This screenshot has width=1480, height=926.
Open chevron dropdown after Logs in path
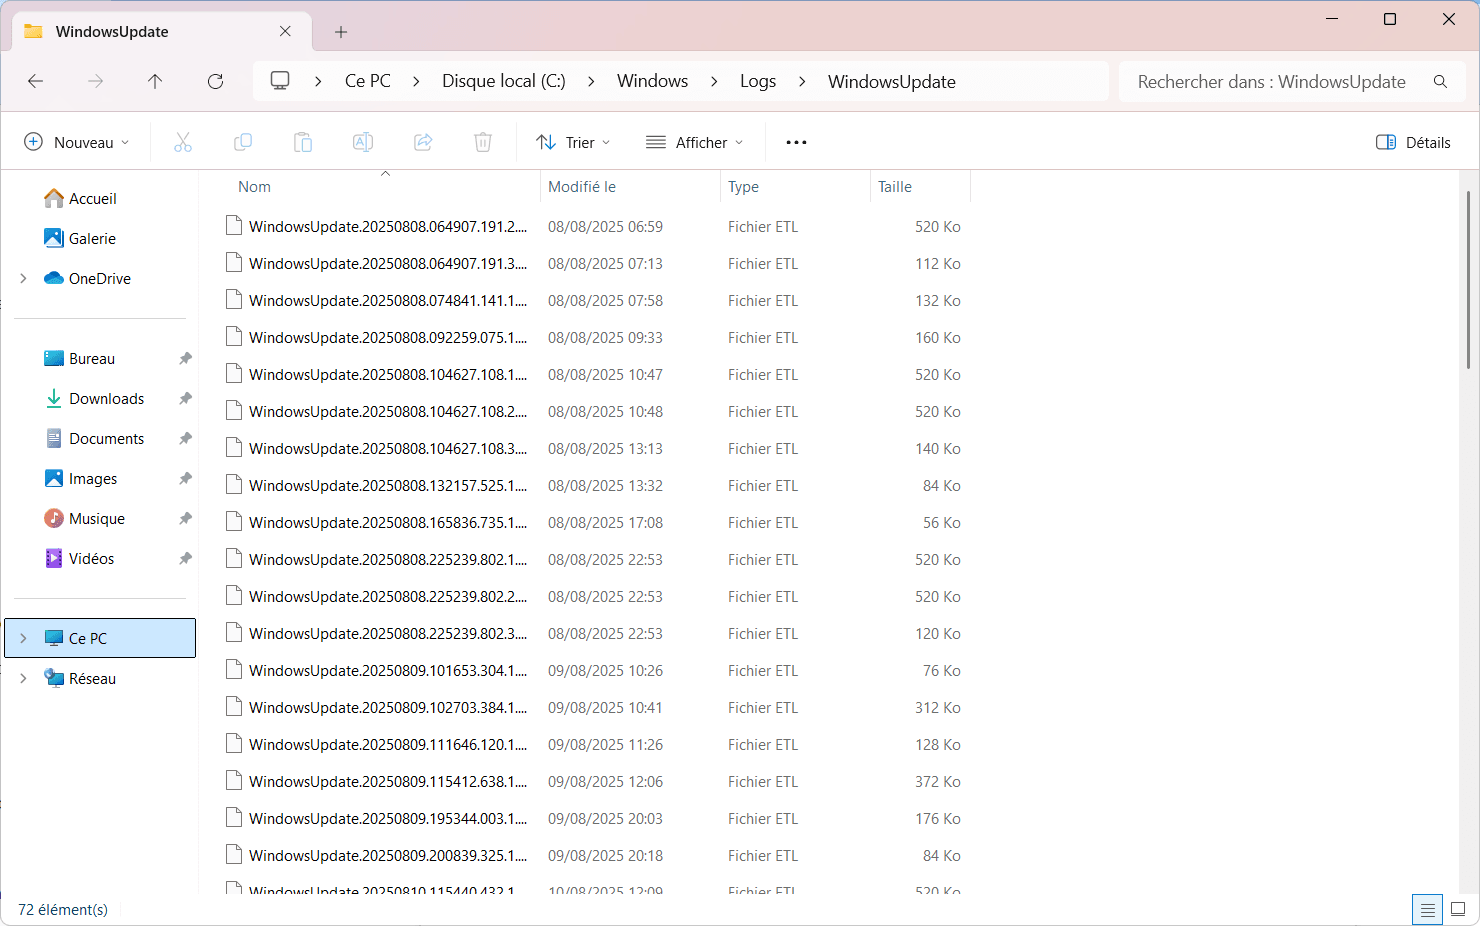tap(802, 81)
